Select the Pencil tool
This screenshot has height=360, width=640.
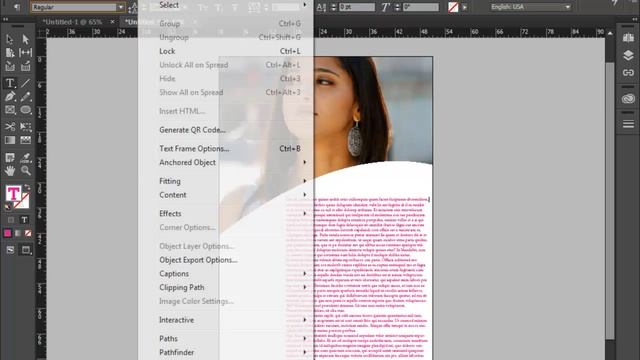(x=26, y=96)
